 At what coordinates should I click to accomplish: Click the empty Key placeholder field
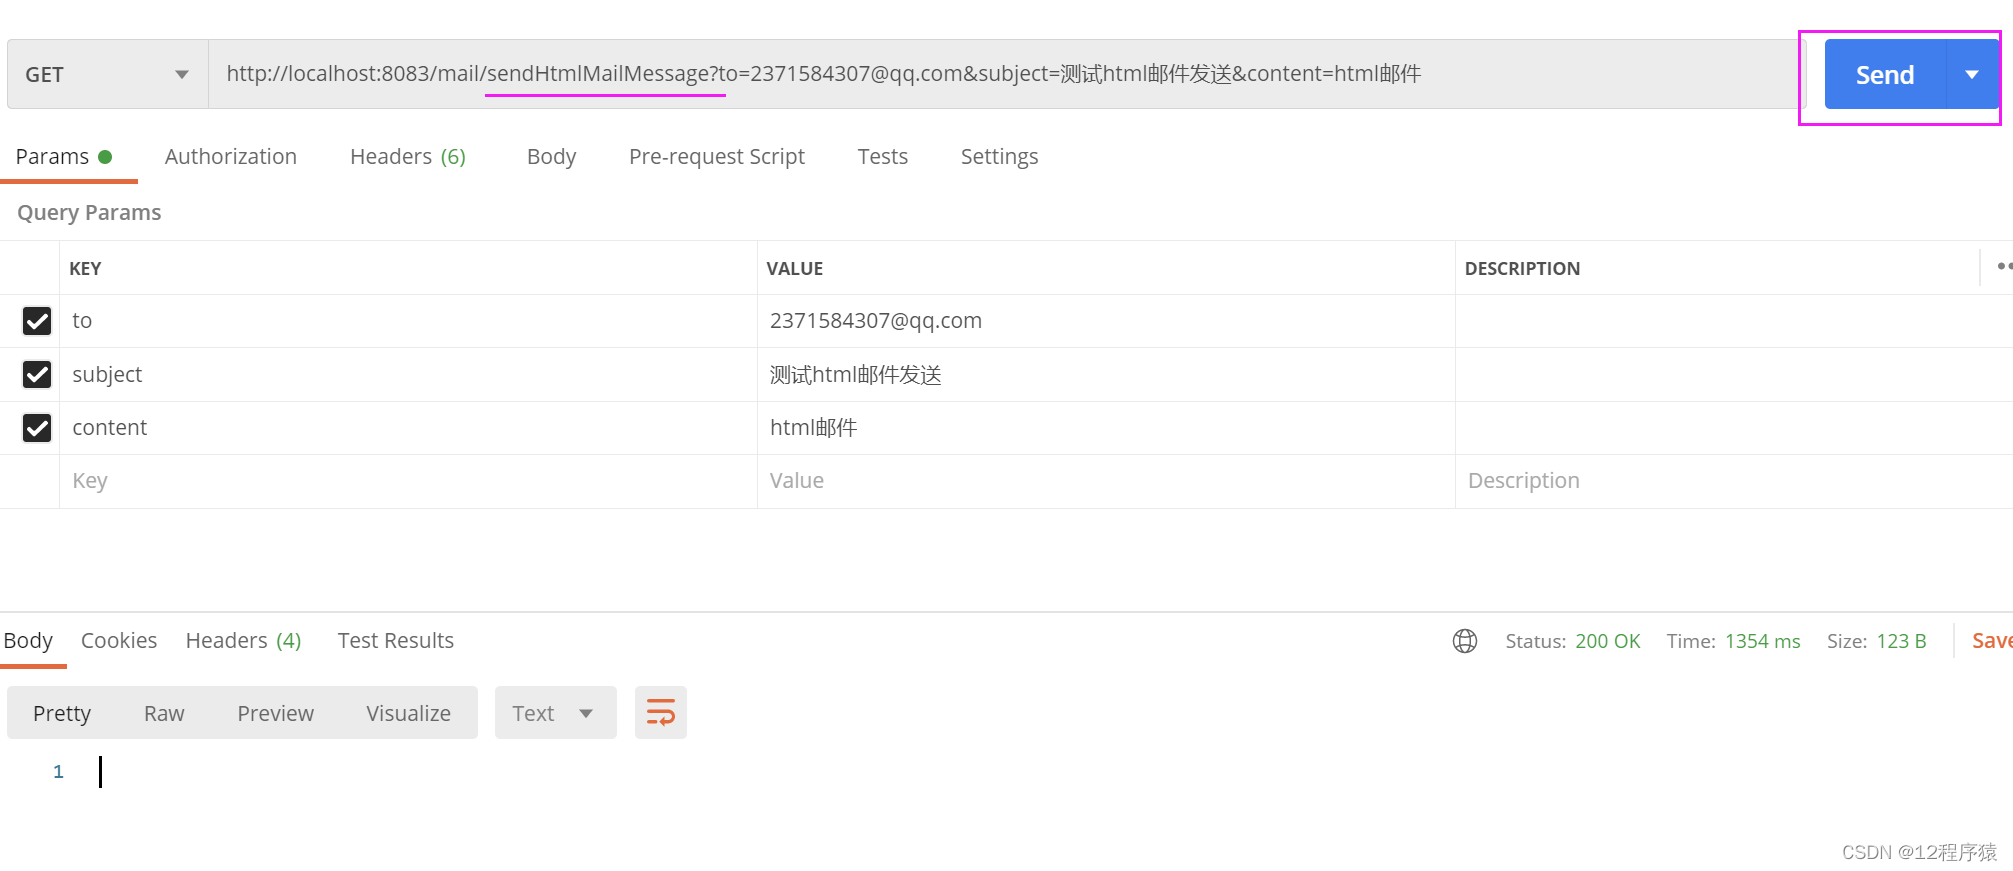pos(408,481)
